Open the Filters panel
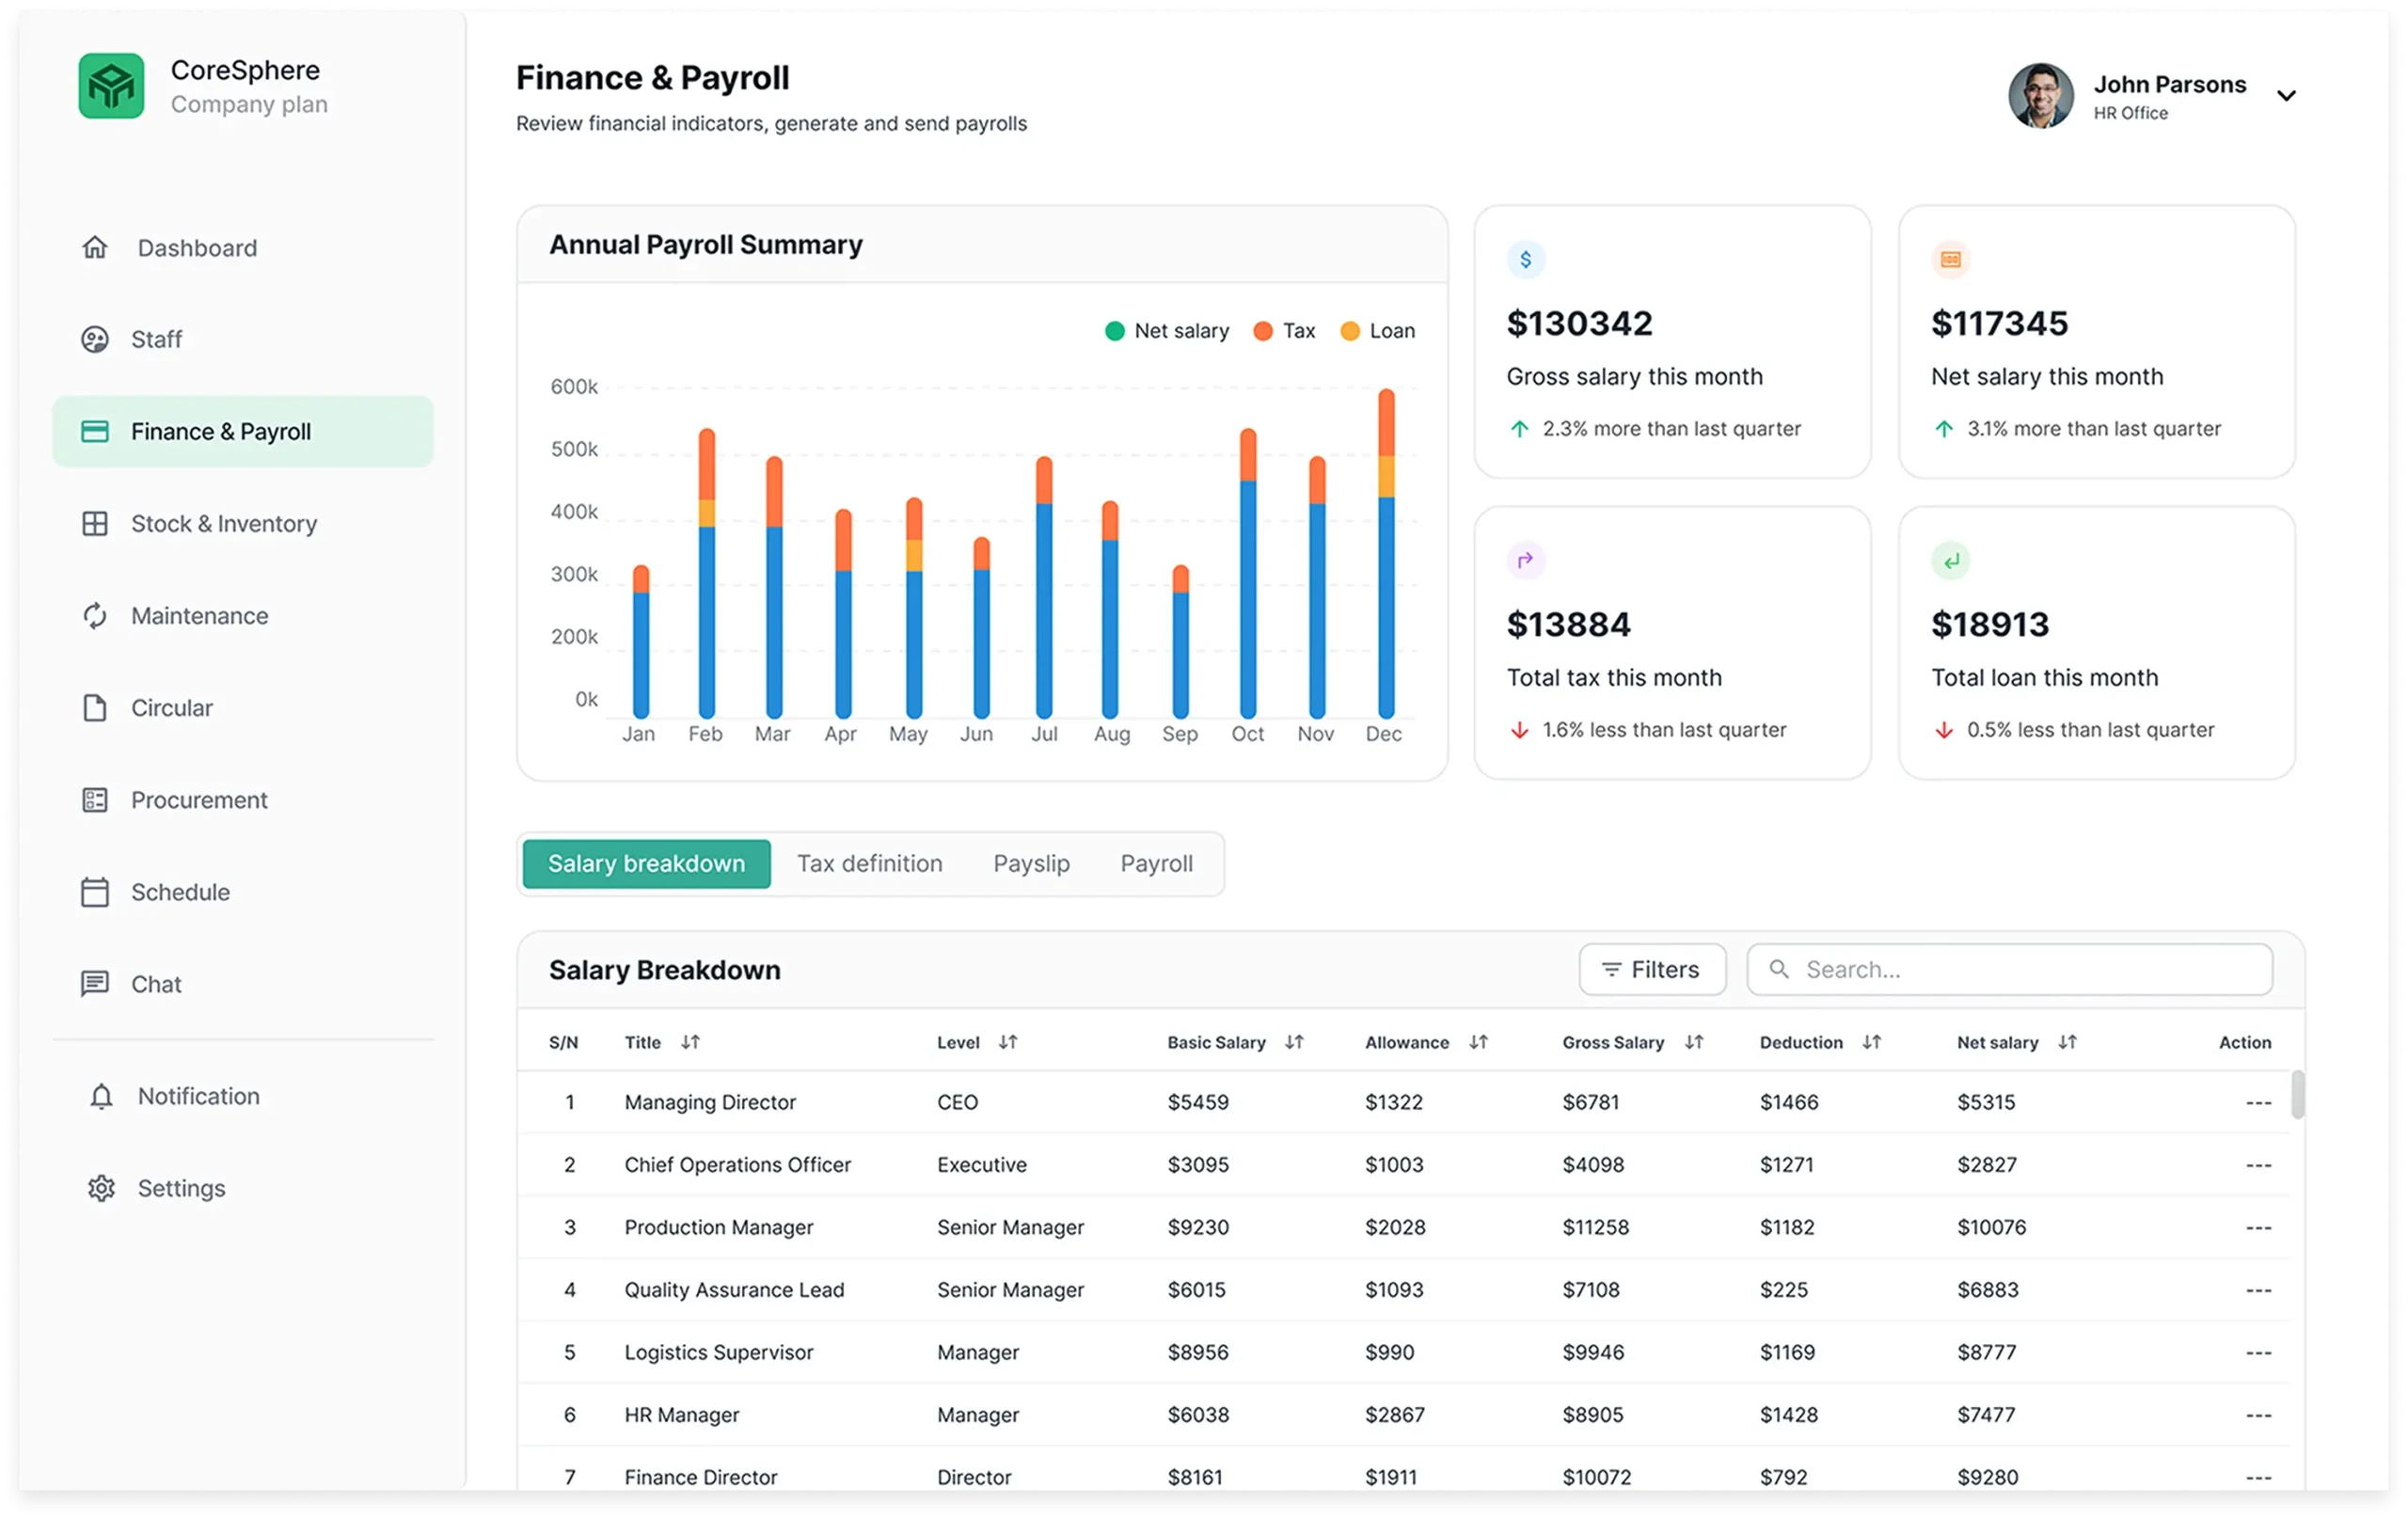The width and height of the screenshot is (2408, 1519). click(1651, 969)
